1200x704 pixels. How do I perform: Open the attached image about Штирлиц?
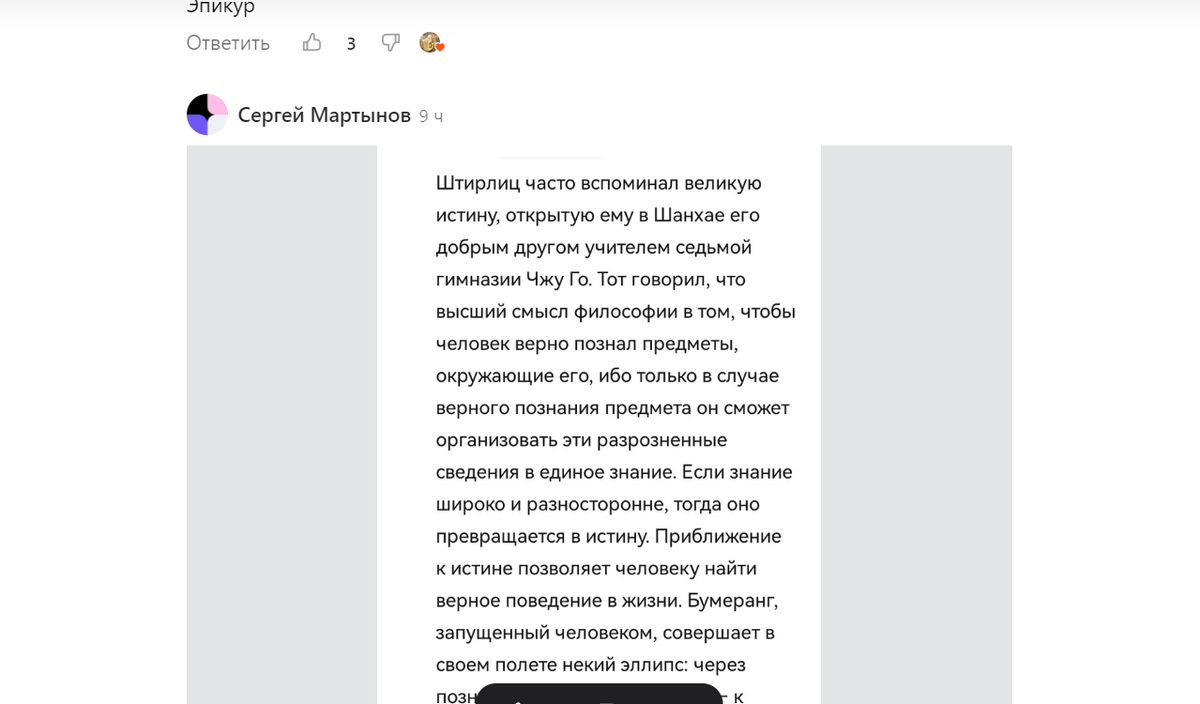coord(599,425)
